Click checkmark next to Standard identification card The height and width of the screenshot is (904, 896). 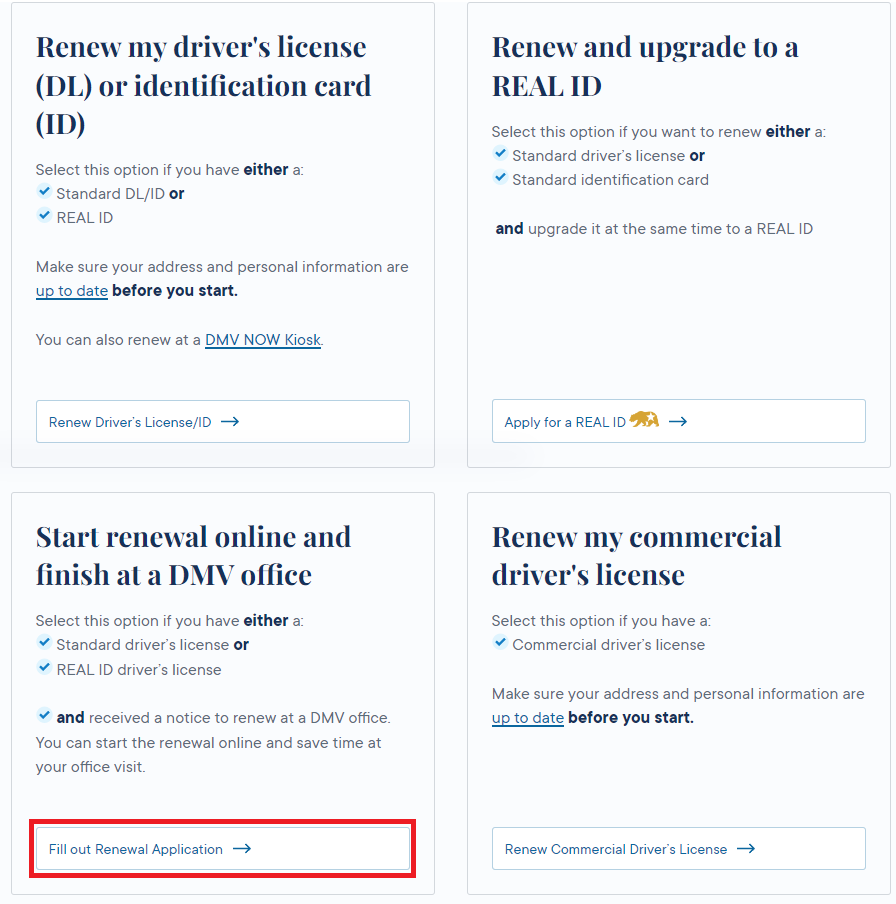click(x=500, y=178)
